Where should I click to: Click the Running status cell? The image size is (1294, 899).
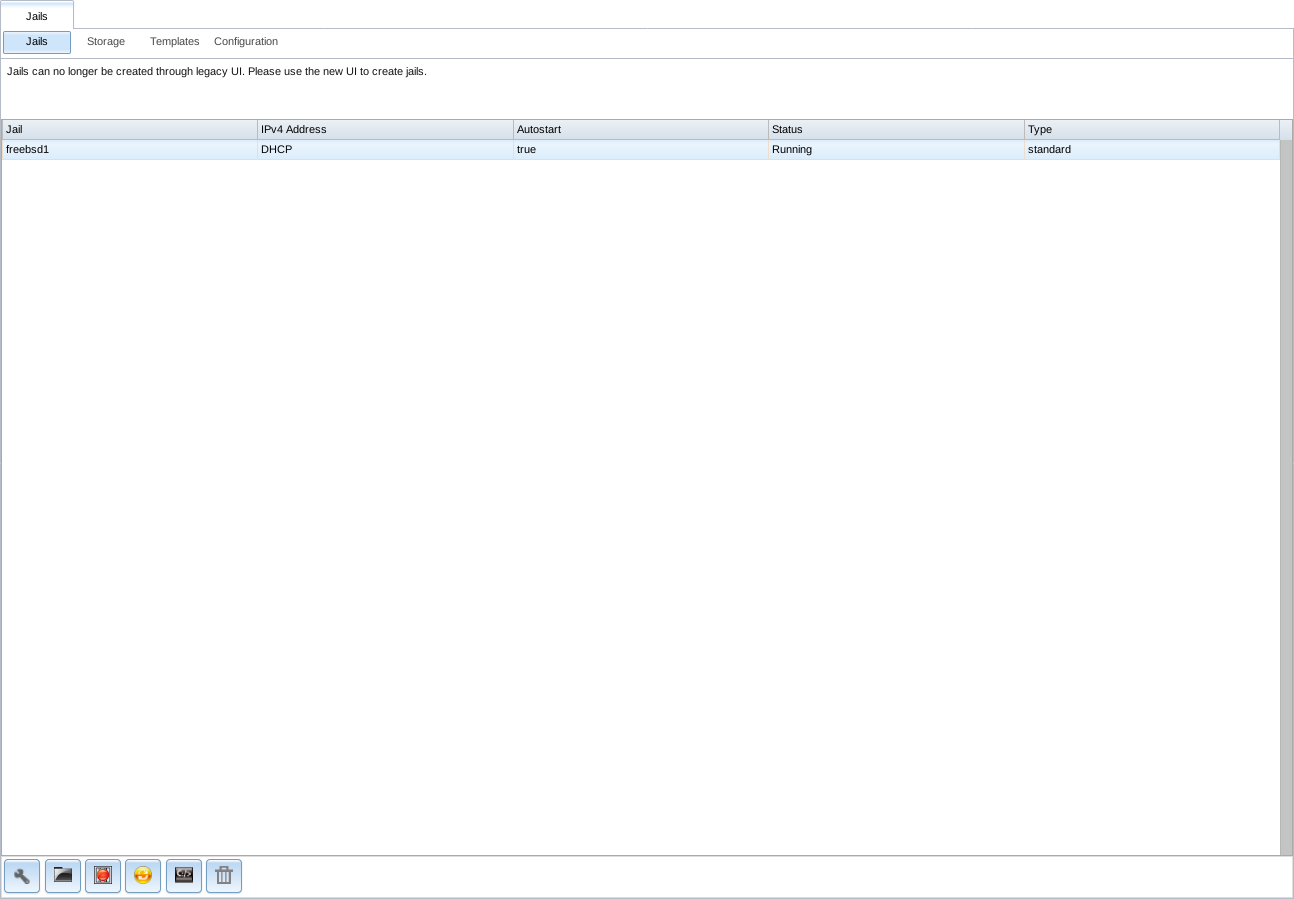(896, 150)
